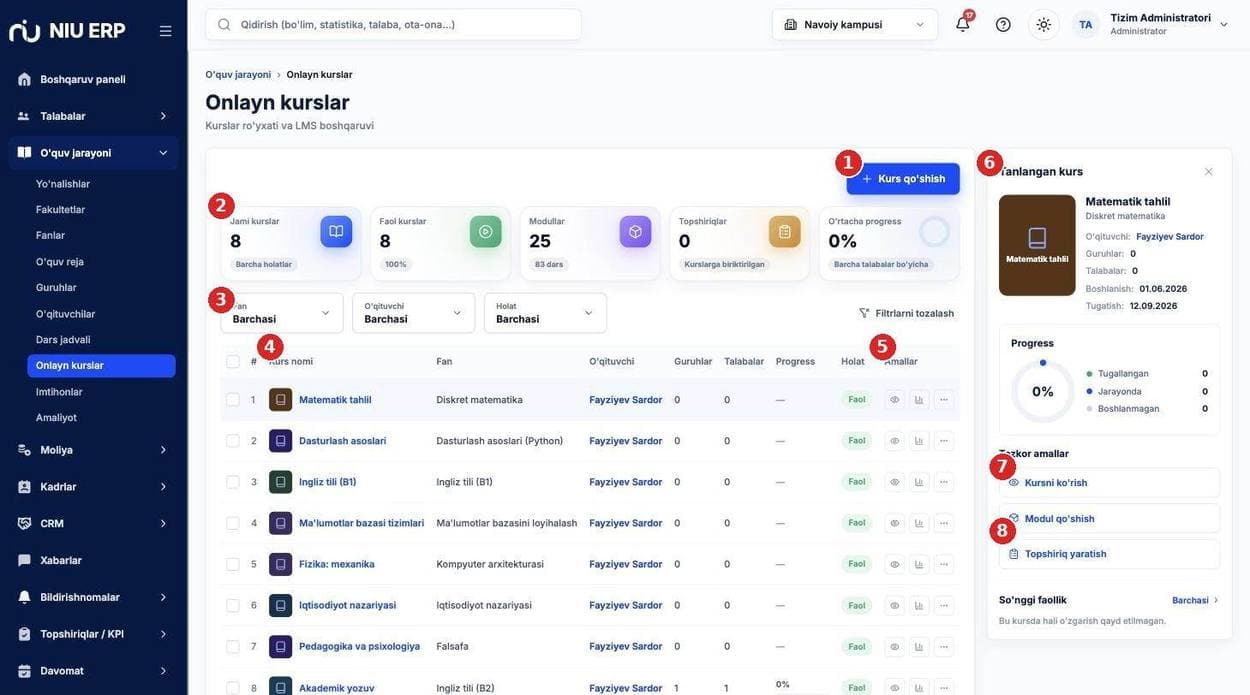Image resolution: width=1250 pixels, height=695 pixels.
Task: Open more actions for Fizika: mexanika row
Action: coord(944,564)
